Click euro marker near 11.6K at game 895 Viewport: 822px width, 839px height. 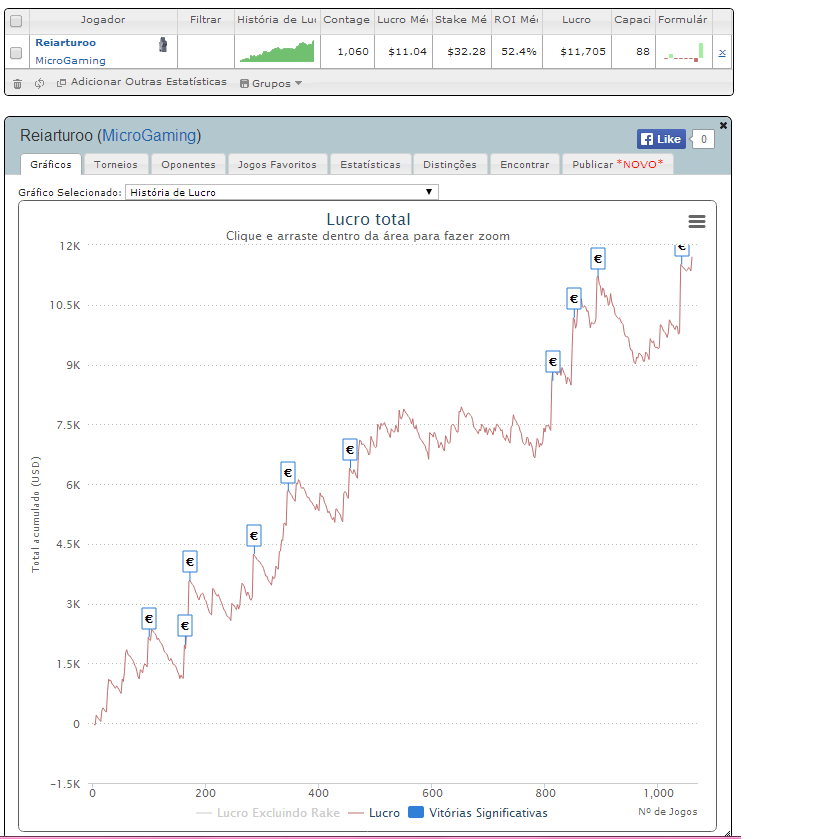point(598,259)
